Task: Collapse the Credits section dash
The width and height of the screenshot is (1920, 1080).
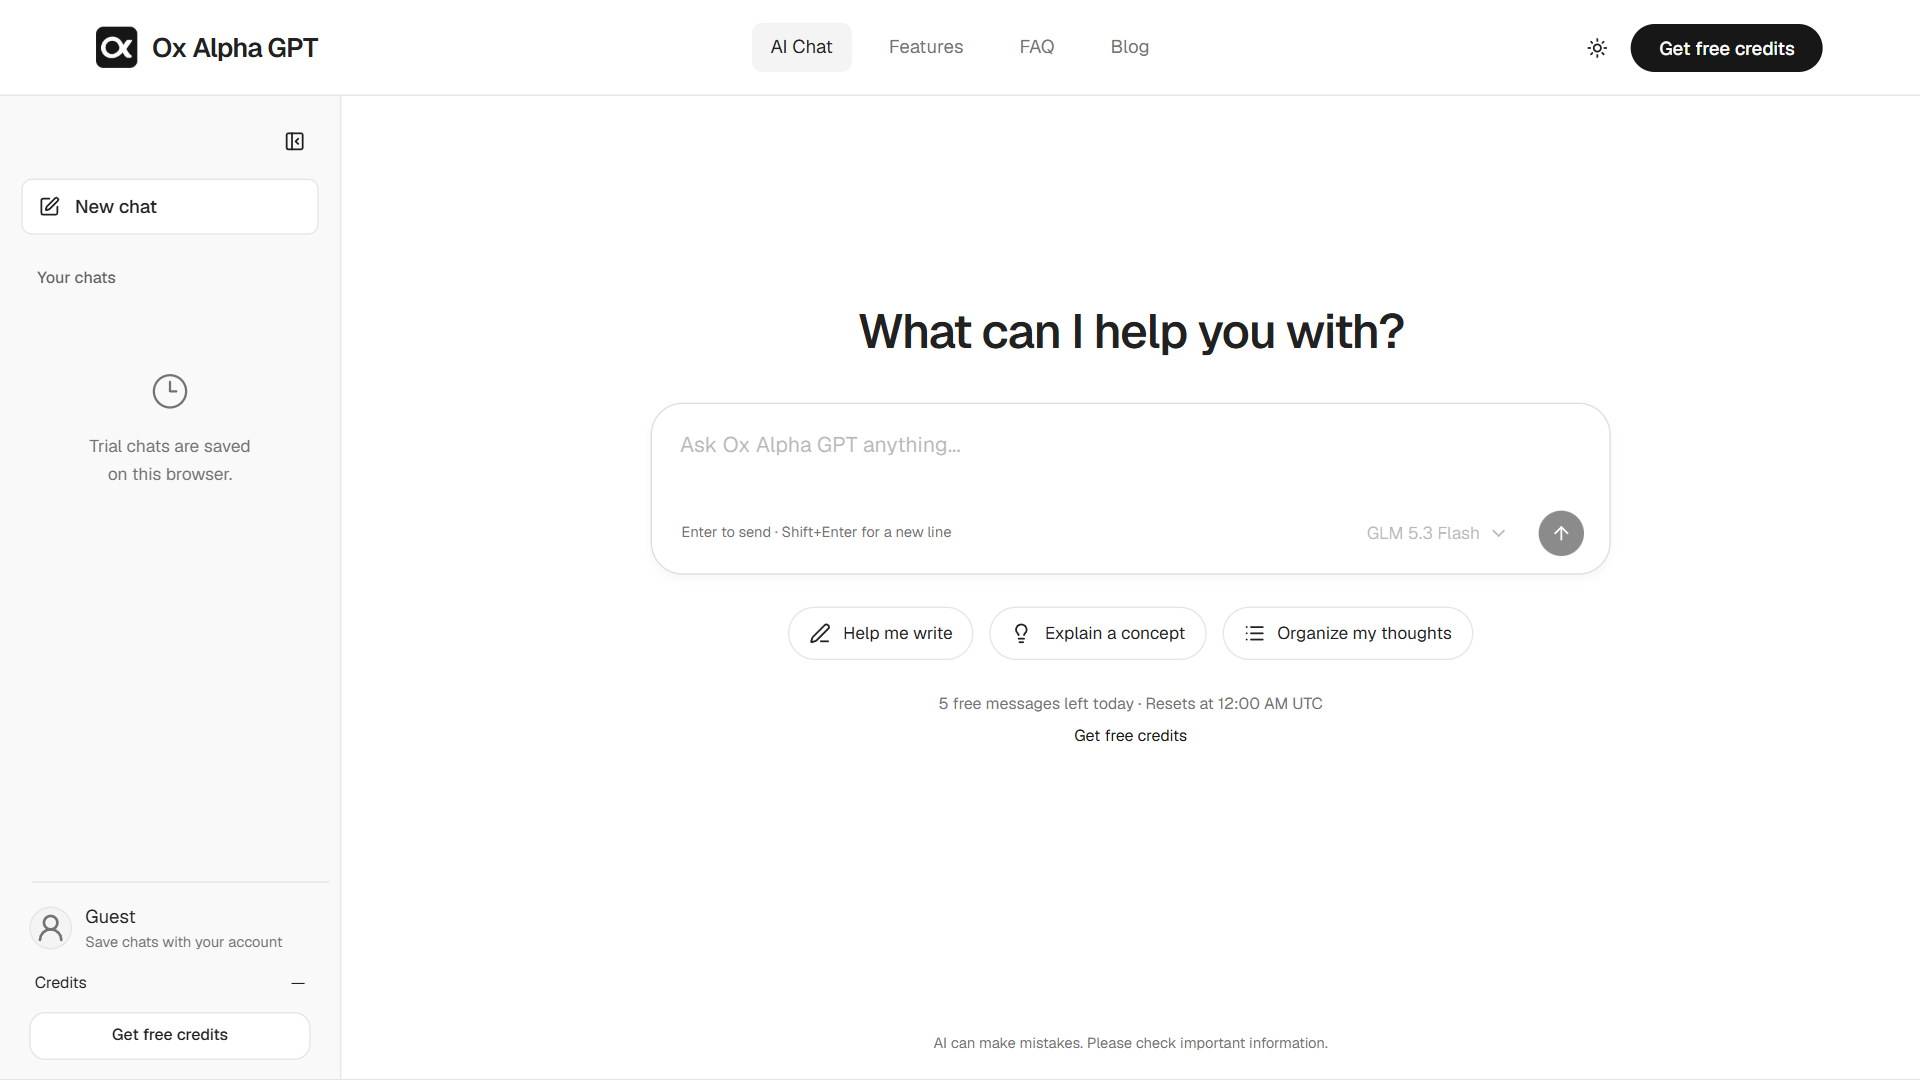Action: (x=298, y=983)
